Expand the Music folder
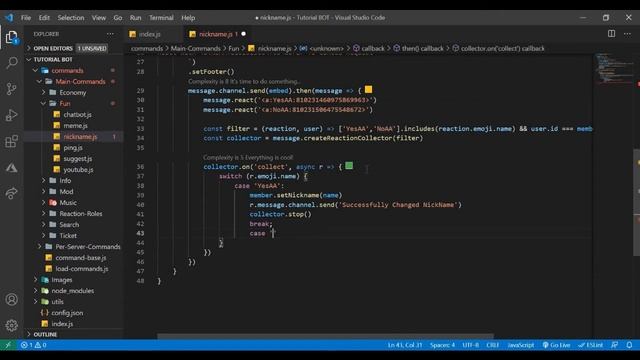The height and width of the screenshot is (360, 640). pos(73,202)
